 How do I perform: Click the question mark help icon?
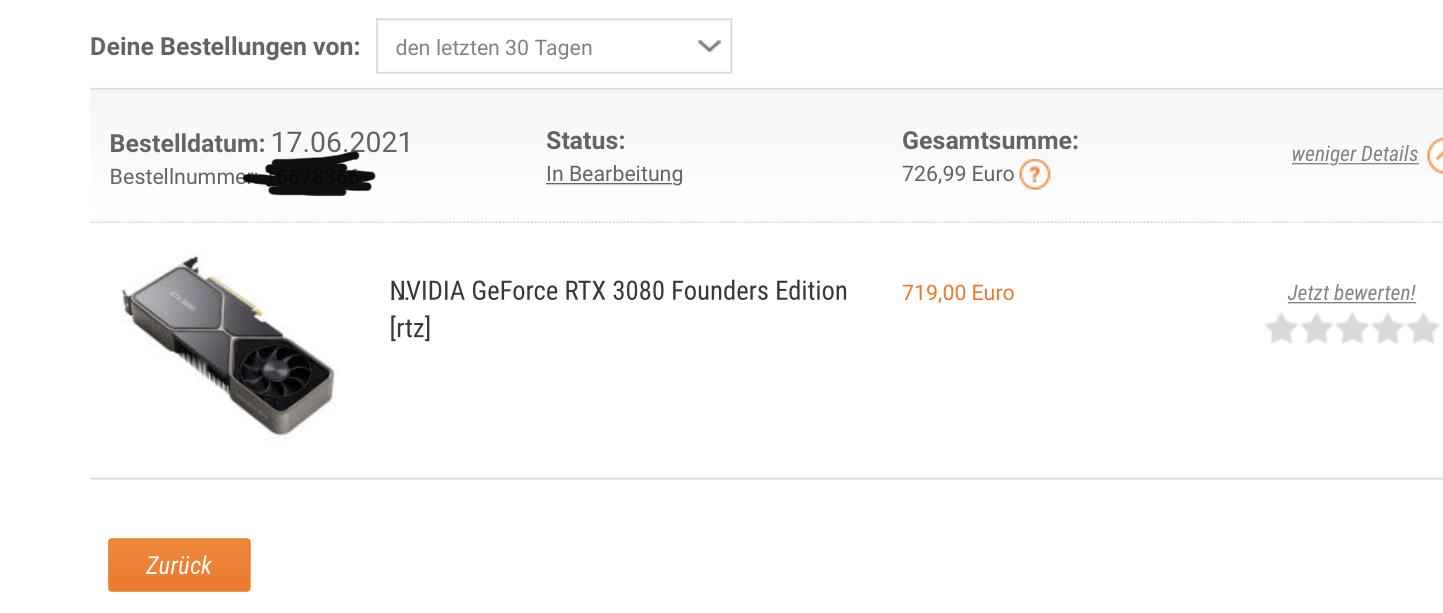click(1034, 175)
